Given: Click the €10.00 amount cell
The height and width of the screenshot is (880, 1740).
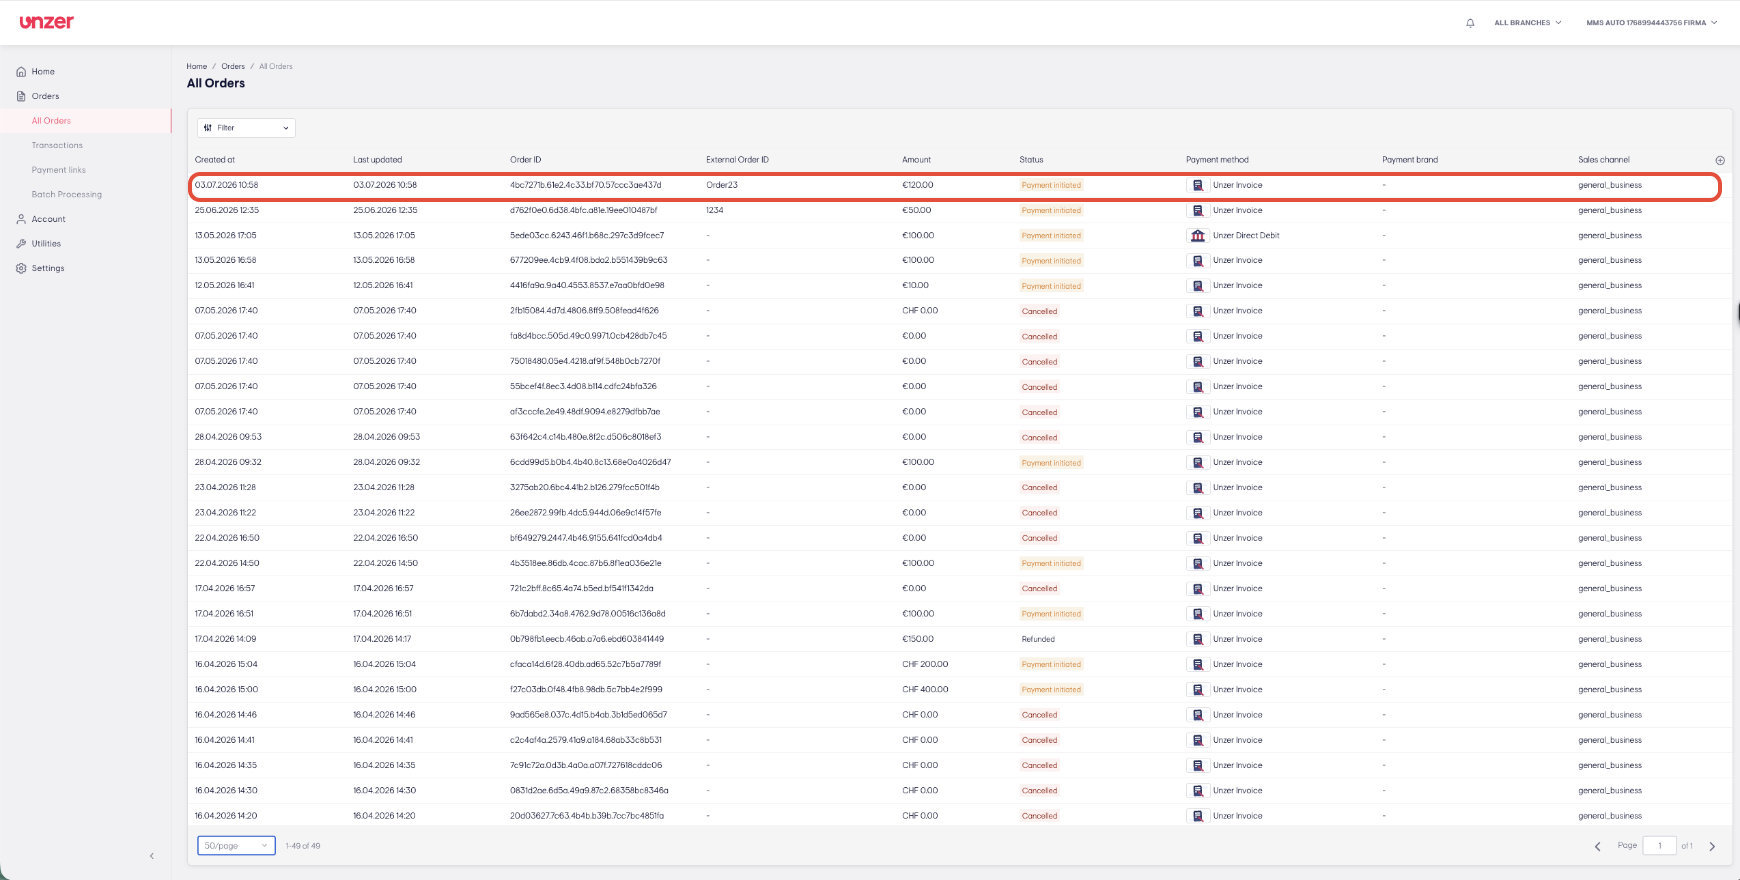Looking at the screenshot, I should click(915, 286).
